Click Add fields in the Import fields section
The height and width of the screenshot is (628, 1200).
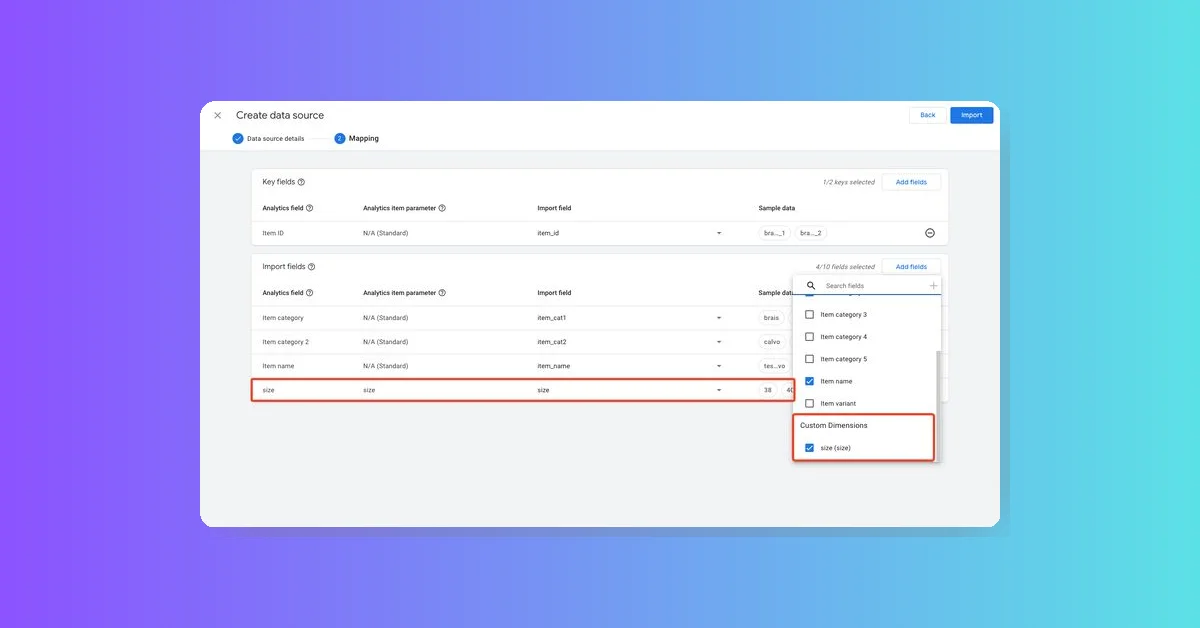(911, 267)
